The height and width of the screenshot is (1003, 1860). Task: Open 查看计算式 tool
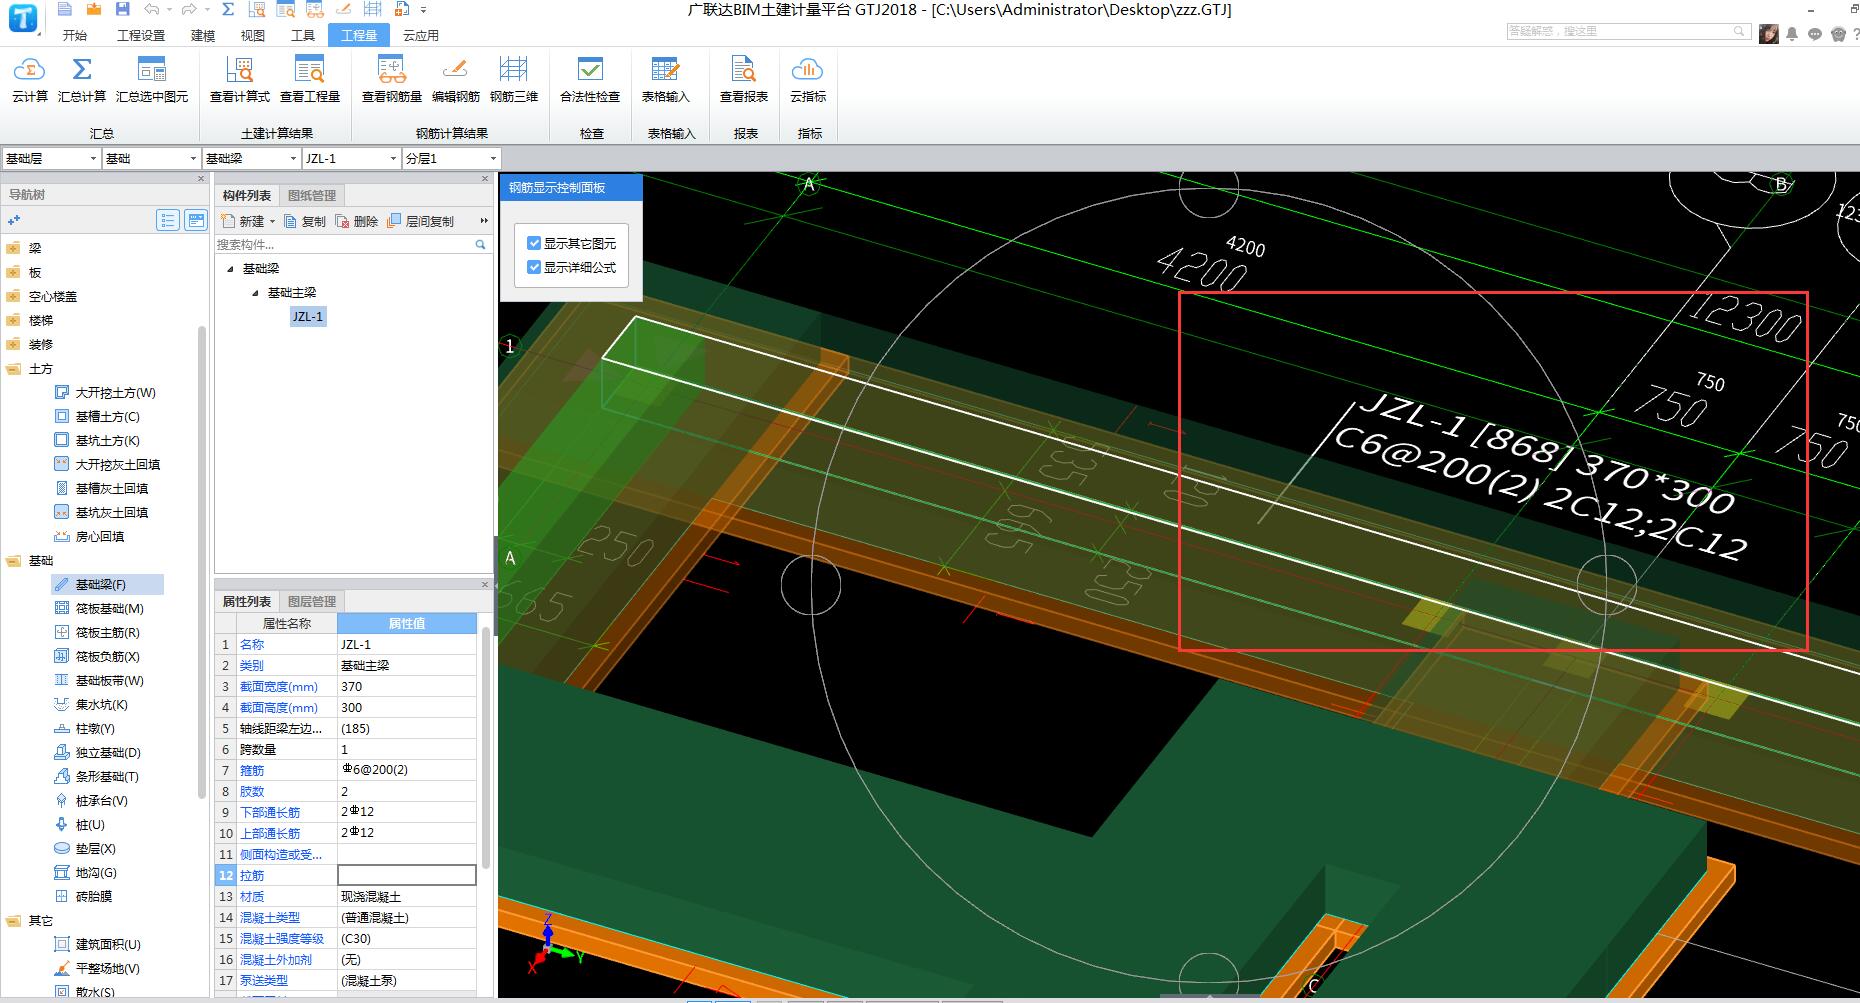point(240,80)
